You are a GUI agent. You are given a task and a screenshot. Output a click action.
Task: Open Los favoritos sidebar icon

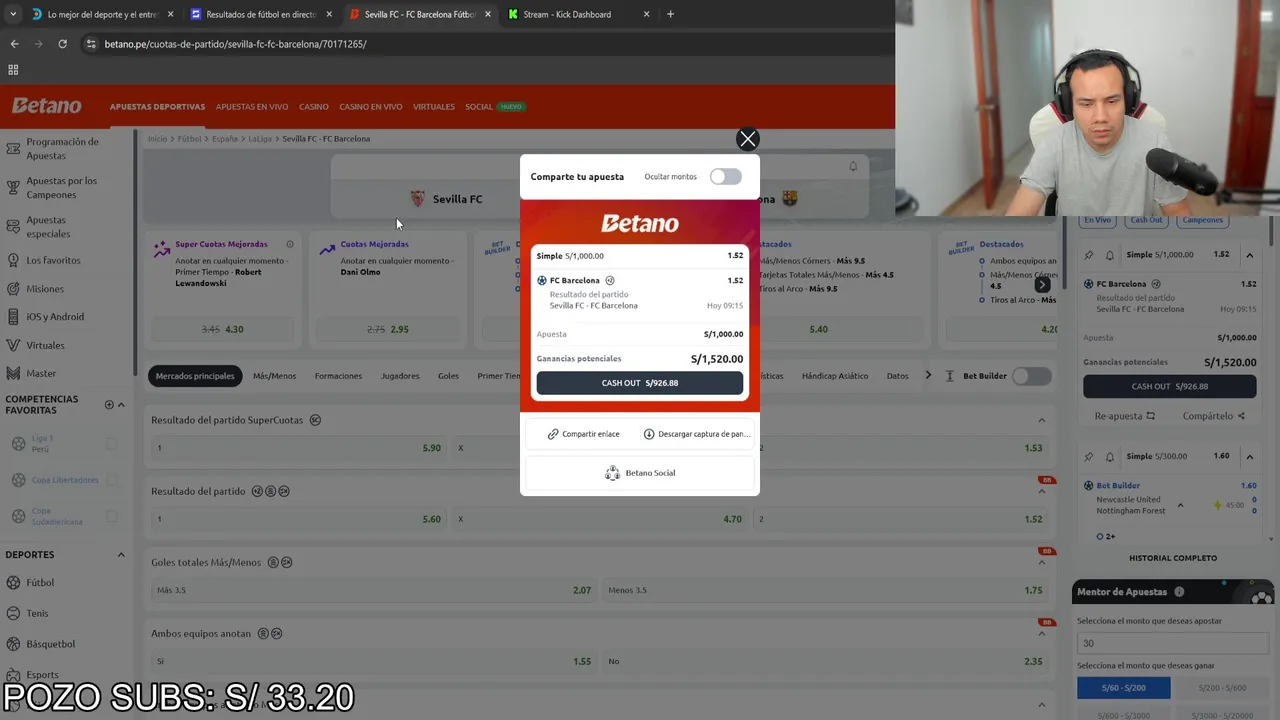pos(13,260)
